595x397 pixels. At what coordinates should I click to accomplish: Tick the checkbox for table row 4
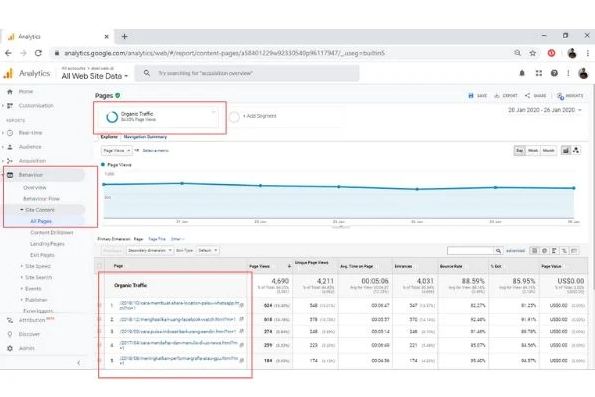[100, 345]
